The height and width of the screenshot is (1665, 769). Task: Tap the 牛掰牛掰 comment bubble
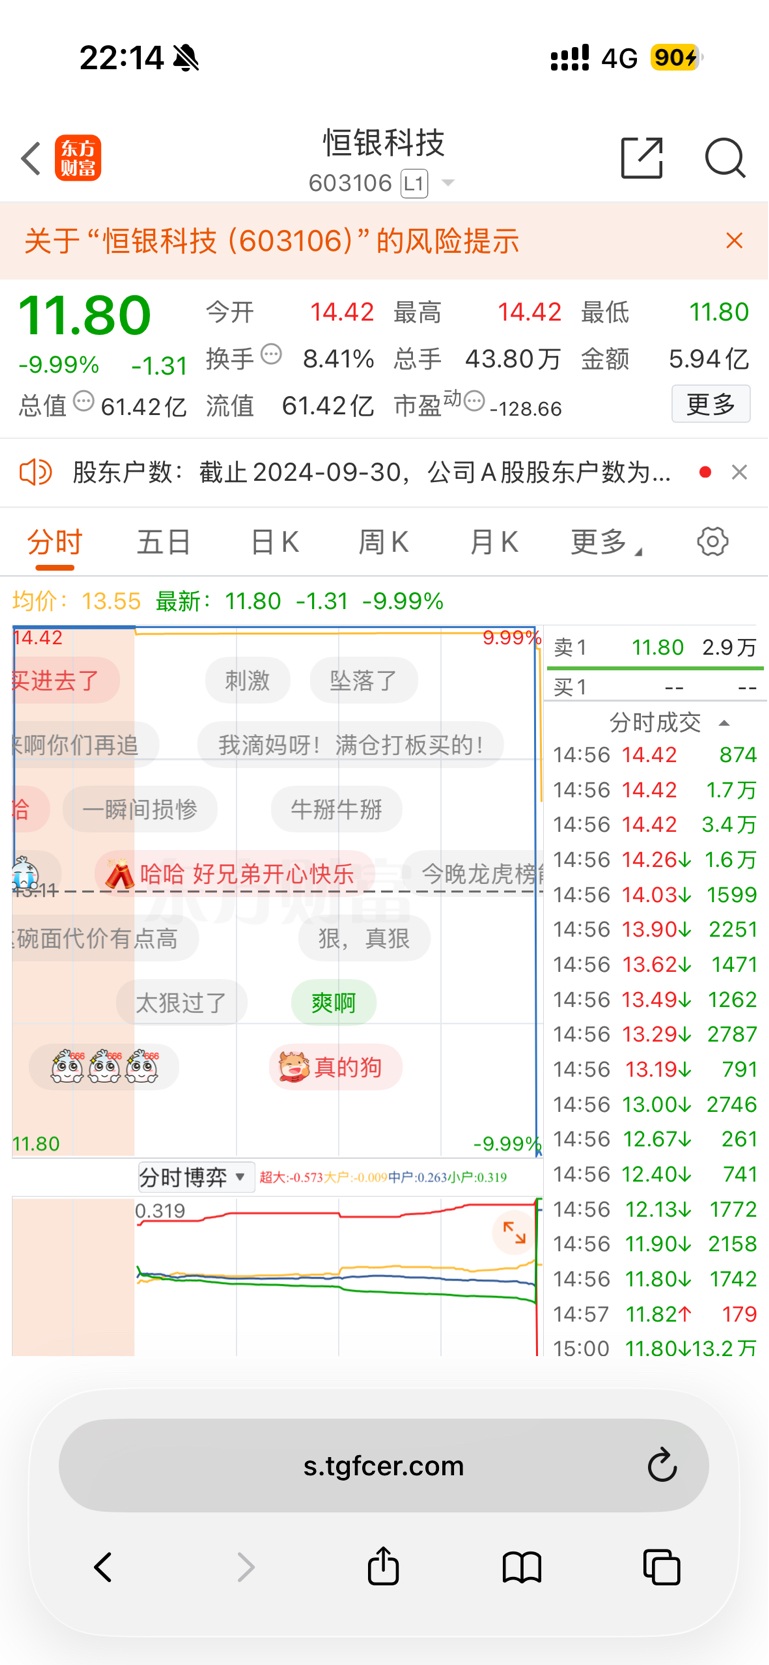pyautogui.click(x=336, y=809)
